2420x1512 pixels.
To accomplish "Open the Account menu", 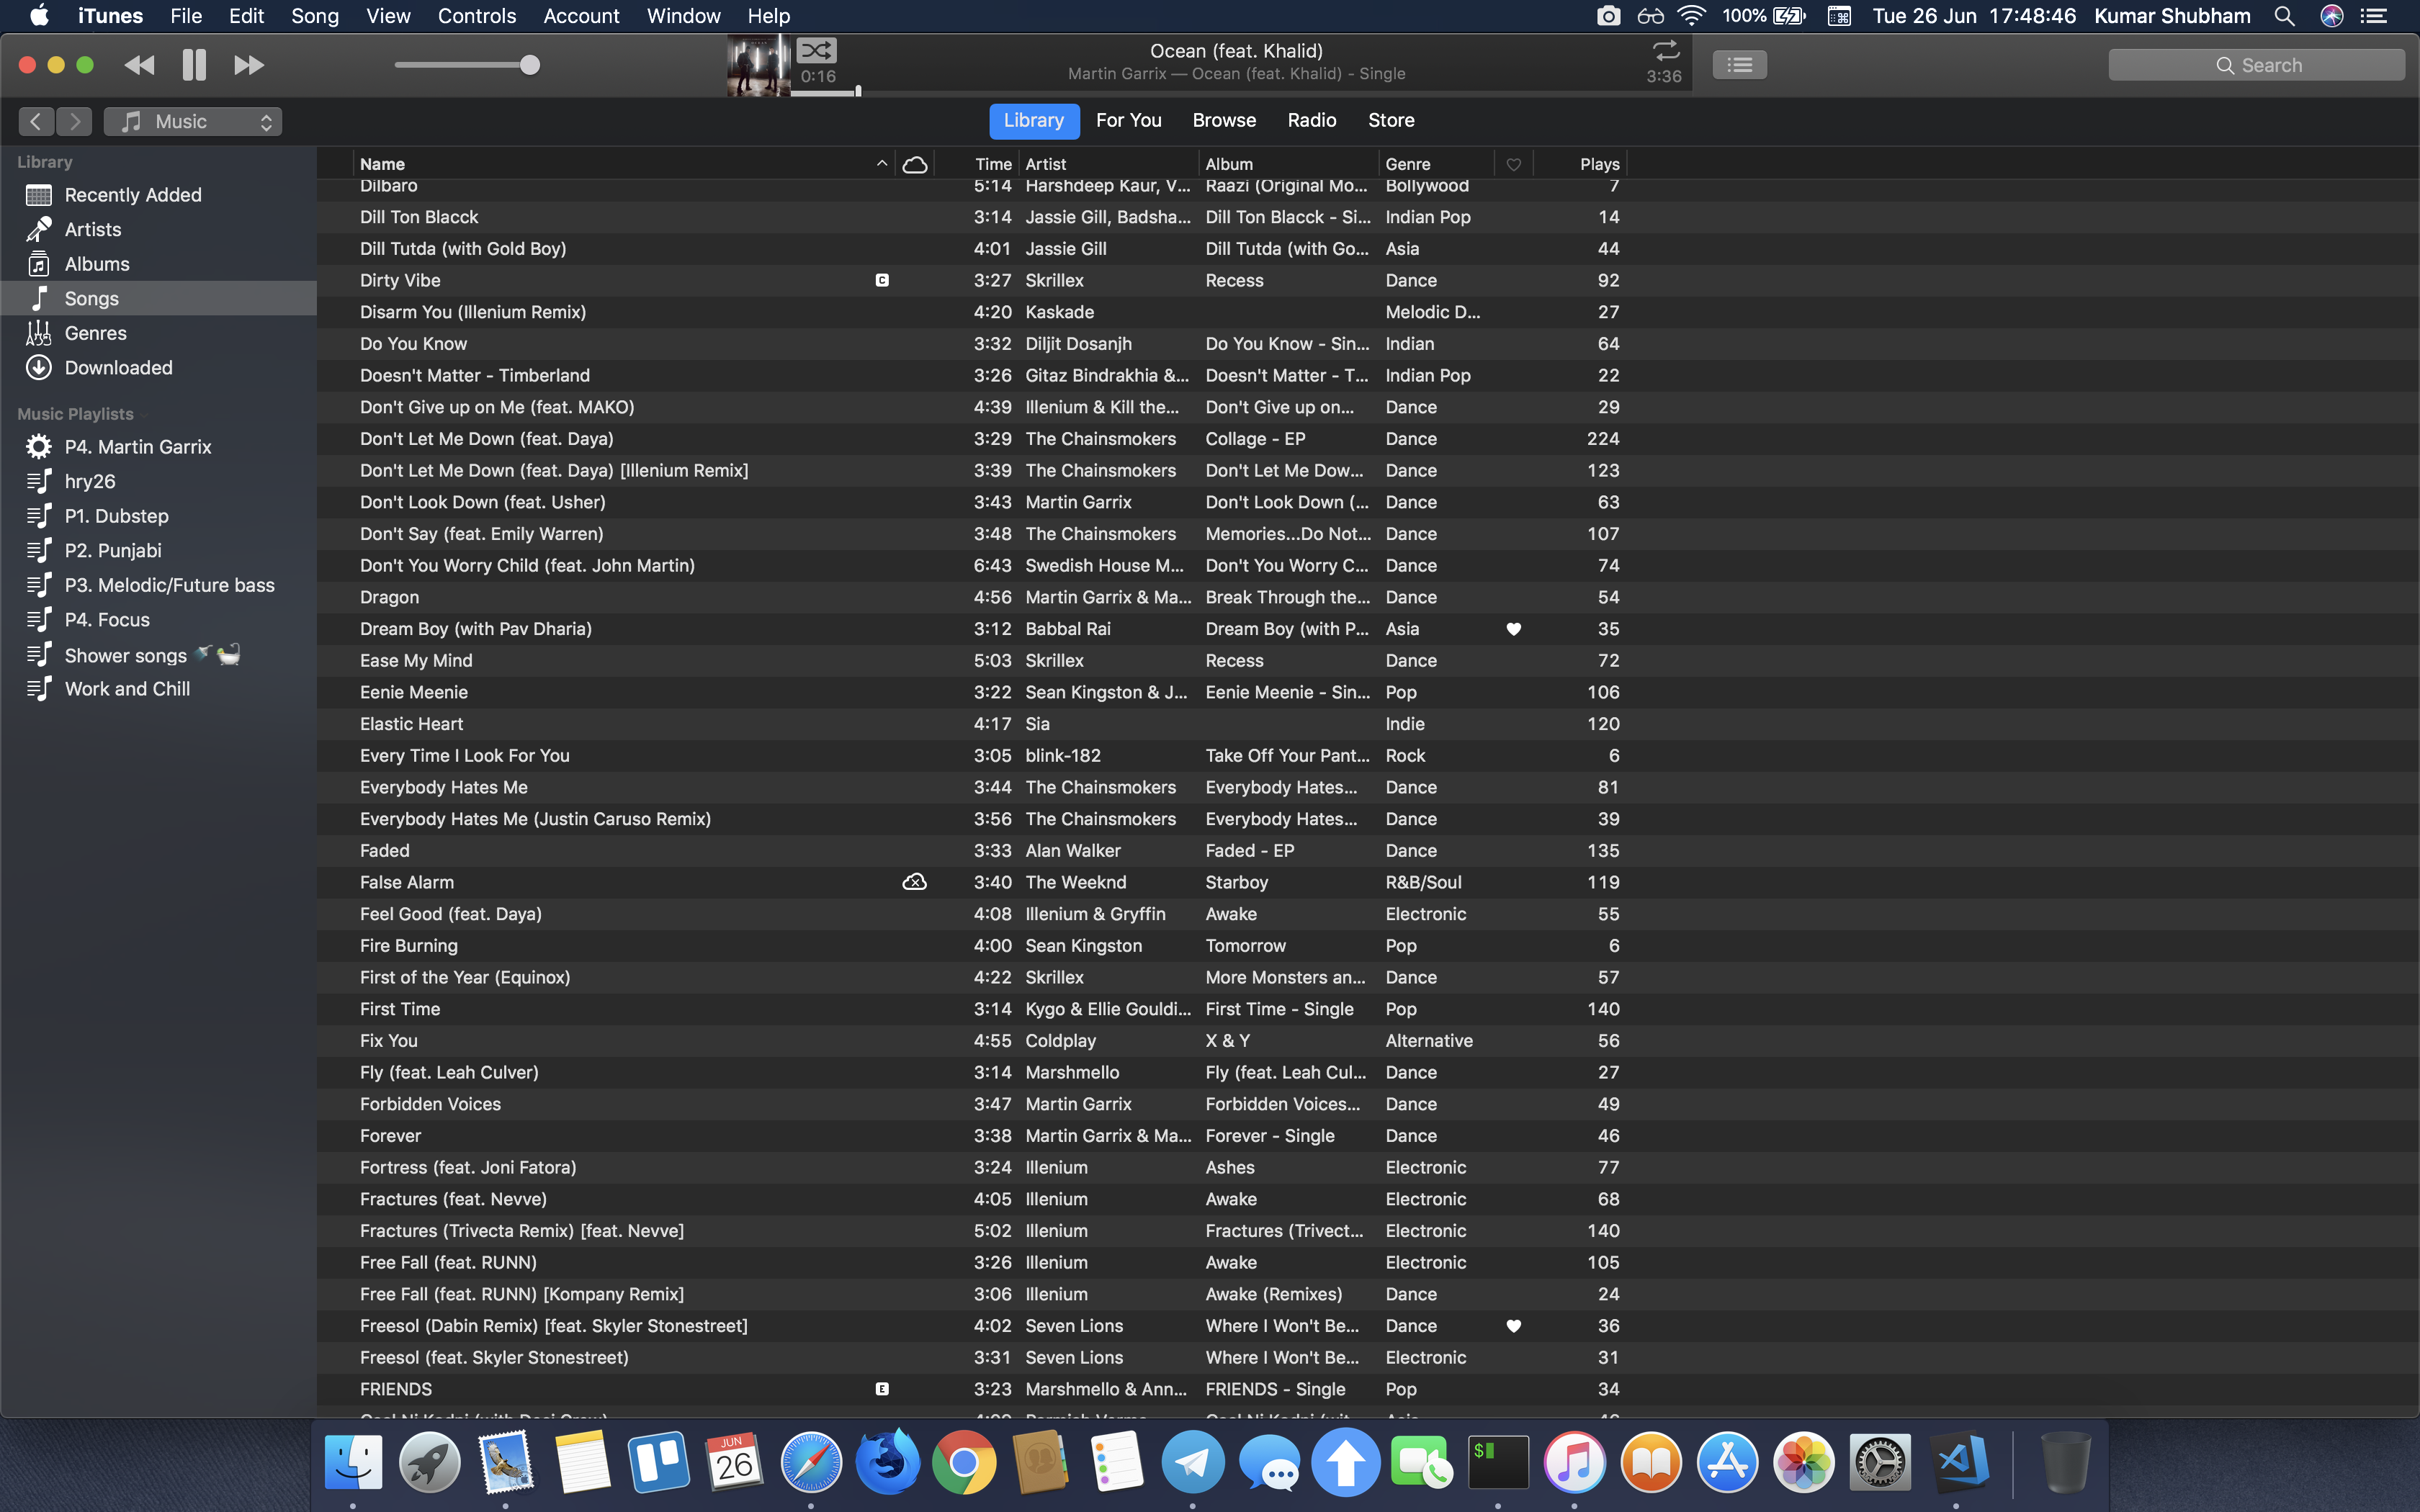I will point(581,16).
